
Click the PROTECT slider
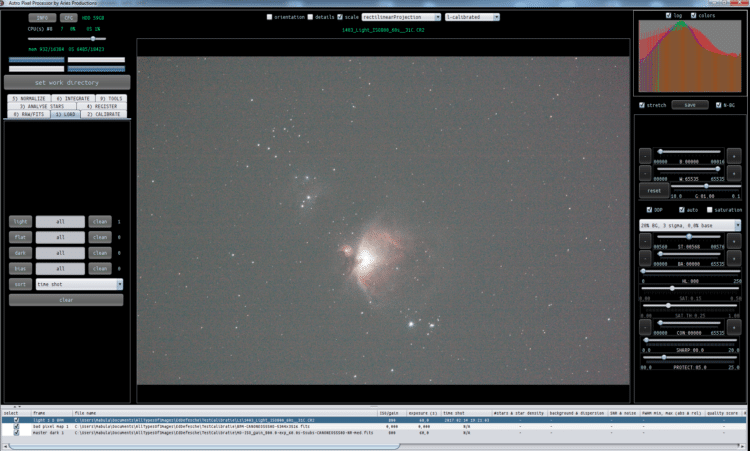coord(691,357)
